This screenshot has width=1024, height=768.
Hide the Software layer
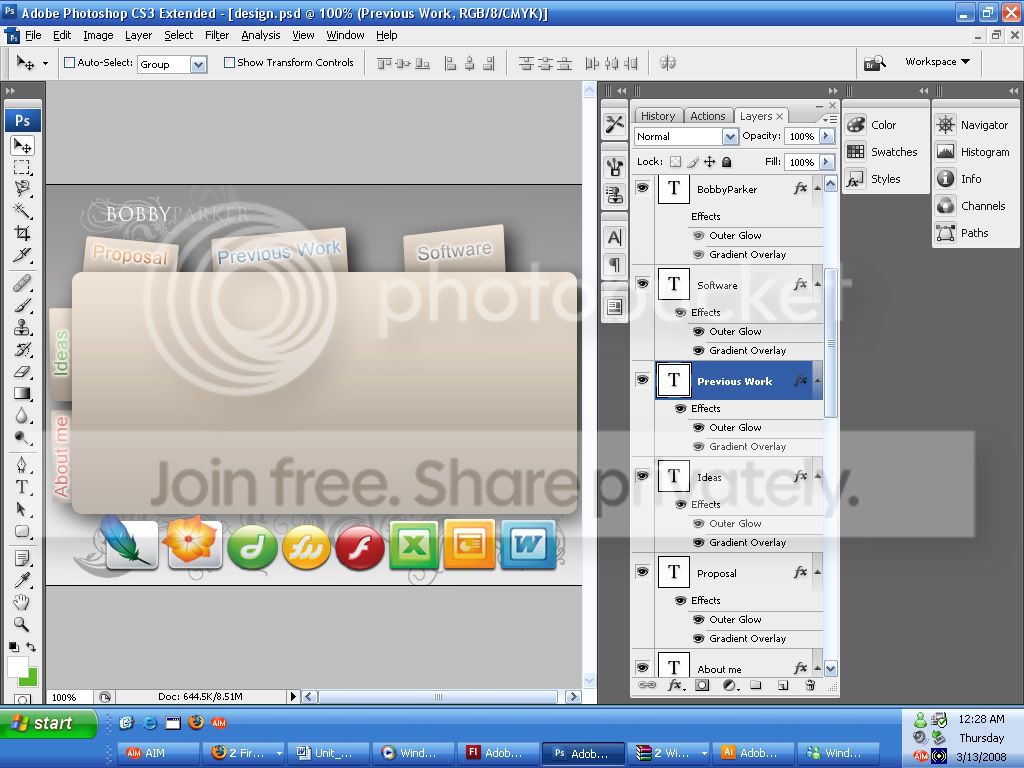(643, 283)
